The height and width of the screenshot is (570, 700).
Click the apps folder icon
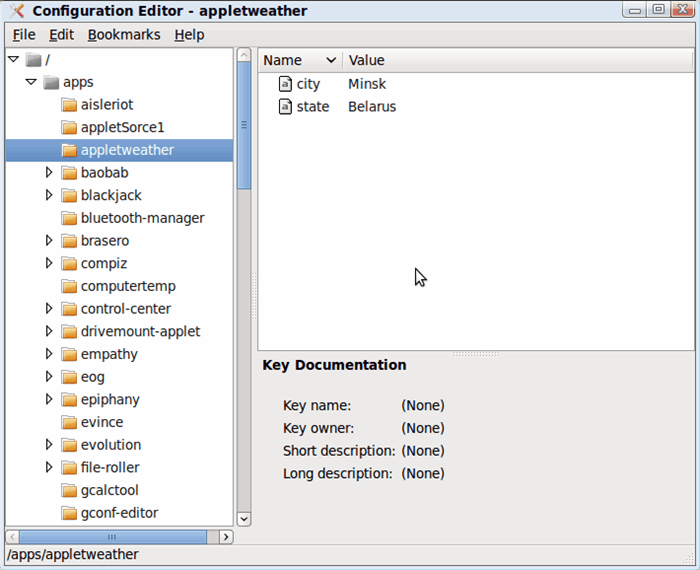[x=51, y=82]
